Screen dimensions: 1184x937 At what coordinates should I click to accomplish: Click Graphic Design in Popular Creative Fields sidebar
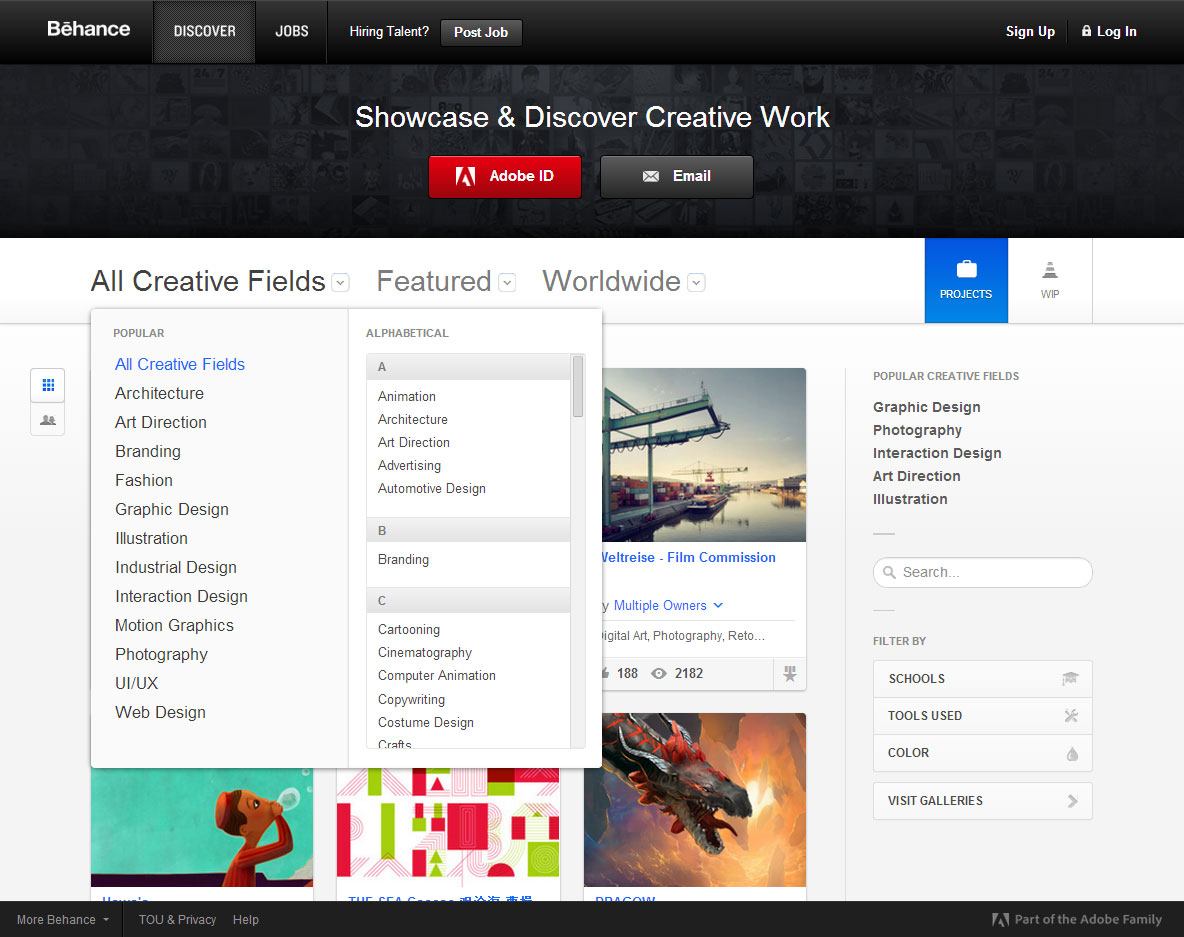[927, 407]
